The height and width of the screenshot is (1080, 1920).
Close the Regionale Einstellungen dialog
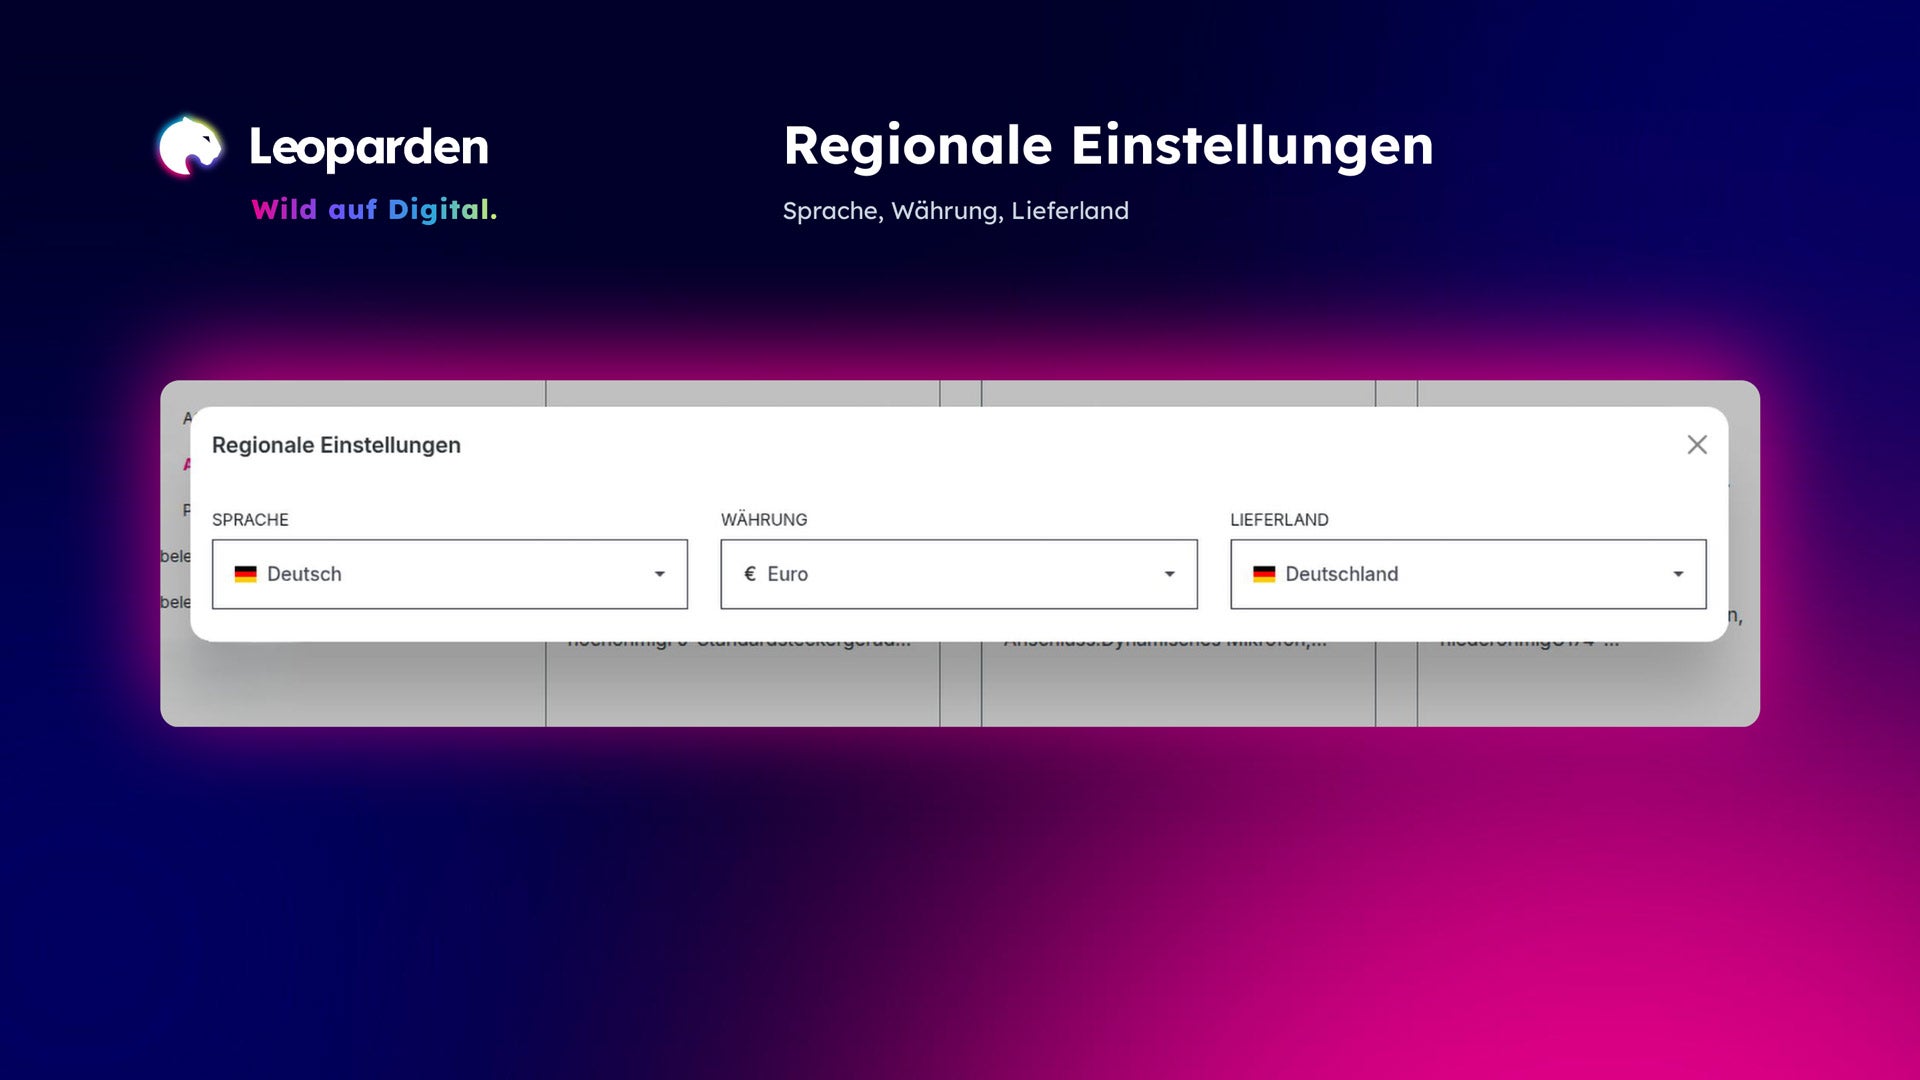pyautogui.click(x=1697, y=445)
